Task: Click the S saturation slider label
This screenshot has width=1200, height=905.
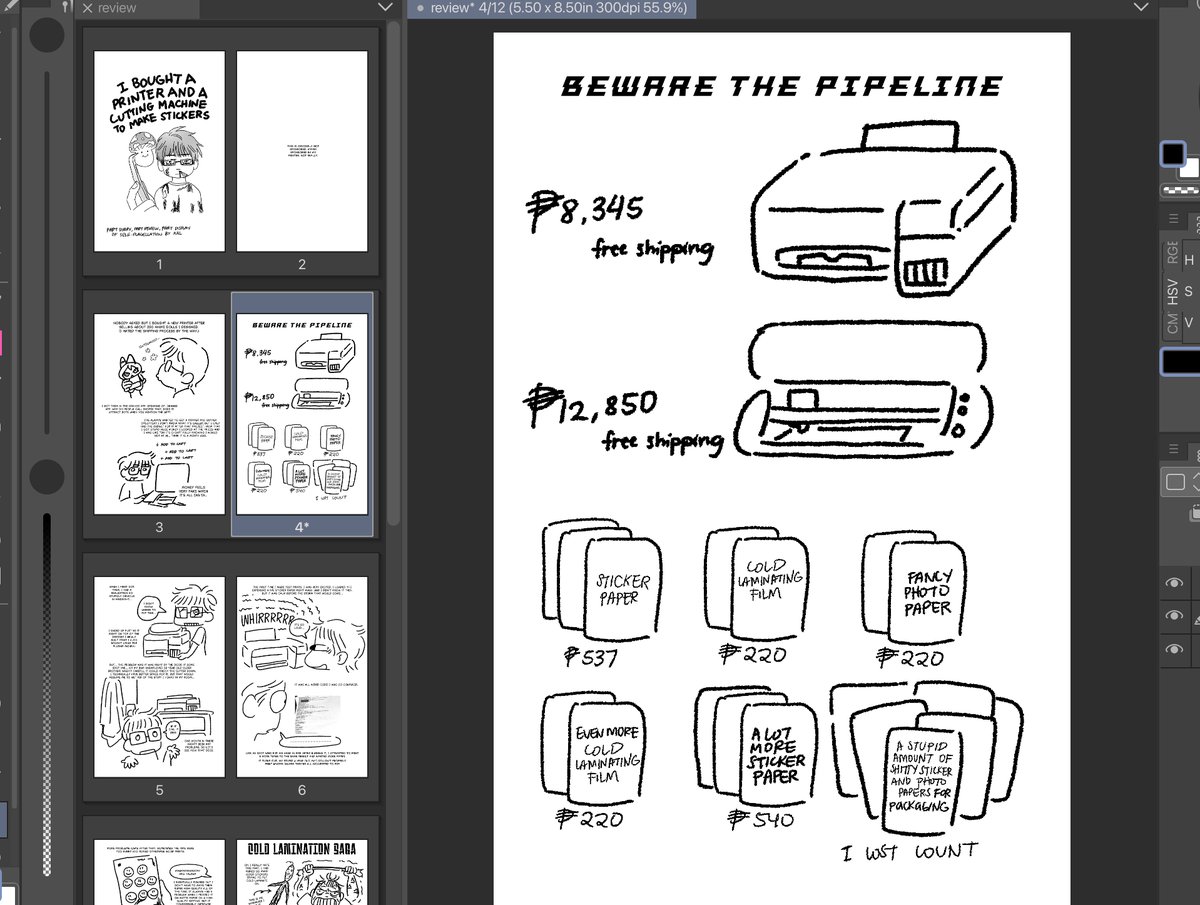Action: [1189, 291]
